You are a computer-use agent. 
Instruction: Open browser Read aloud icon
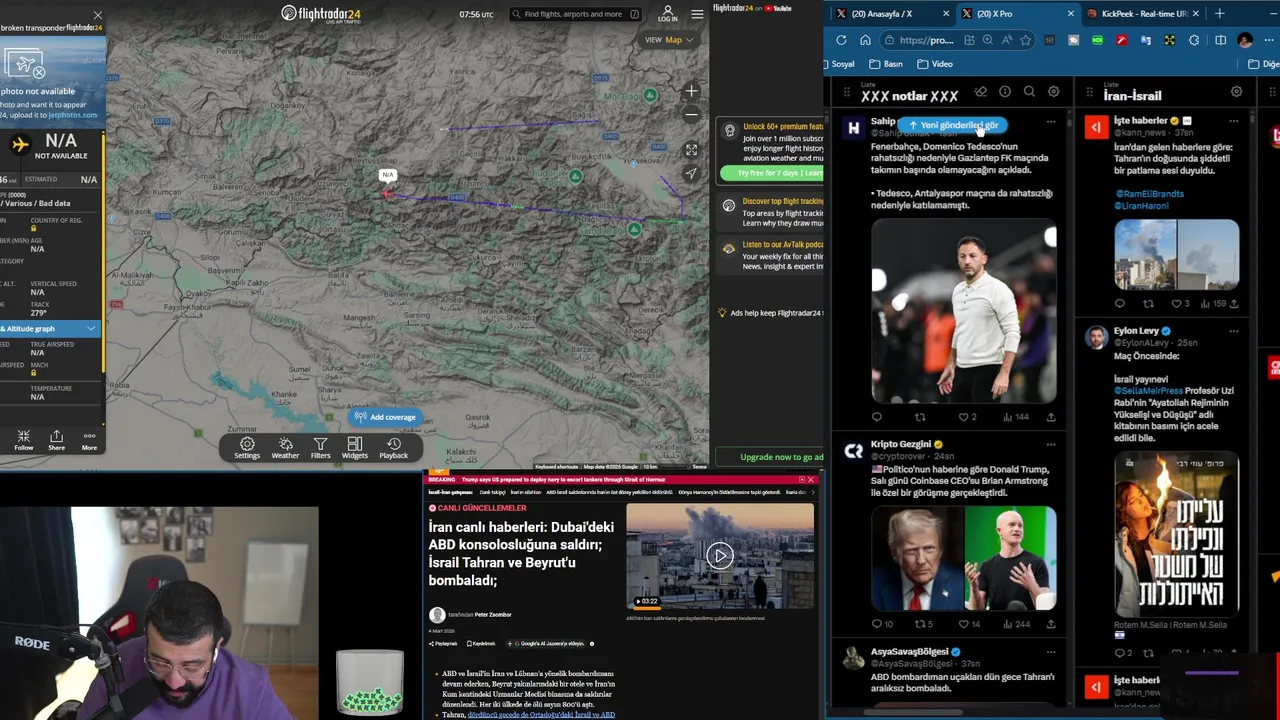(x=1007, y=40)
